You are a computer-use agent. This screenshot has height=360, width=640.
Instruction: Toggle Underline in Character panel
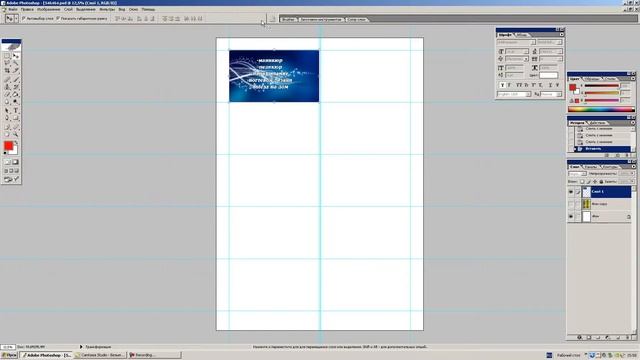(x=551, y=85)
